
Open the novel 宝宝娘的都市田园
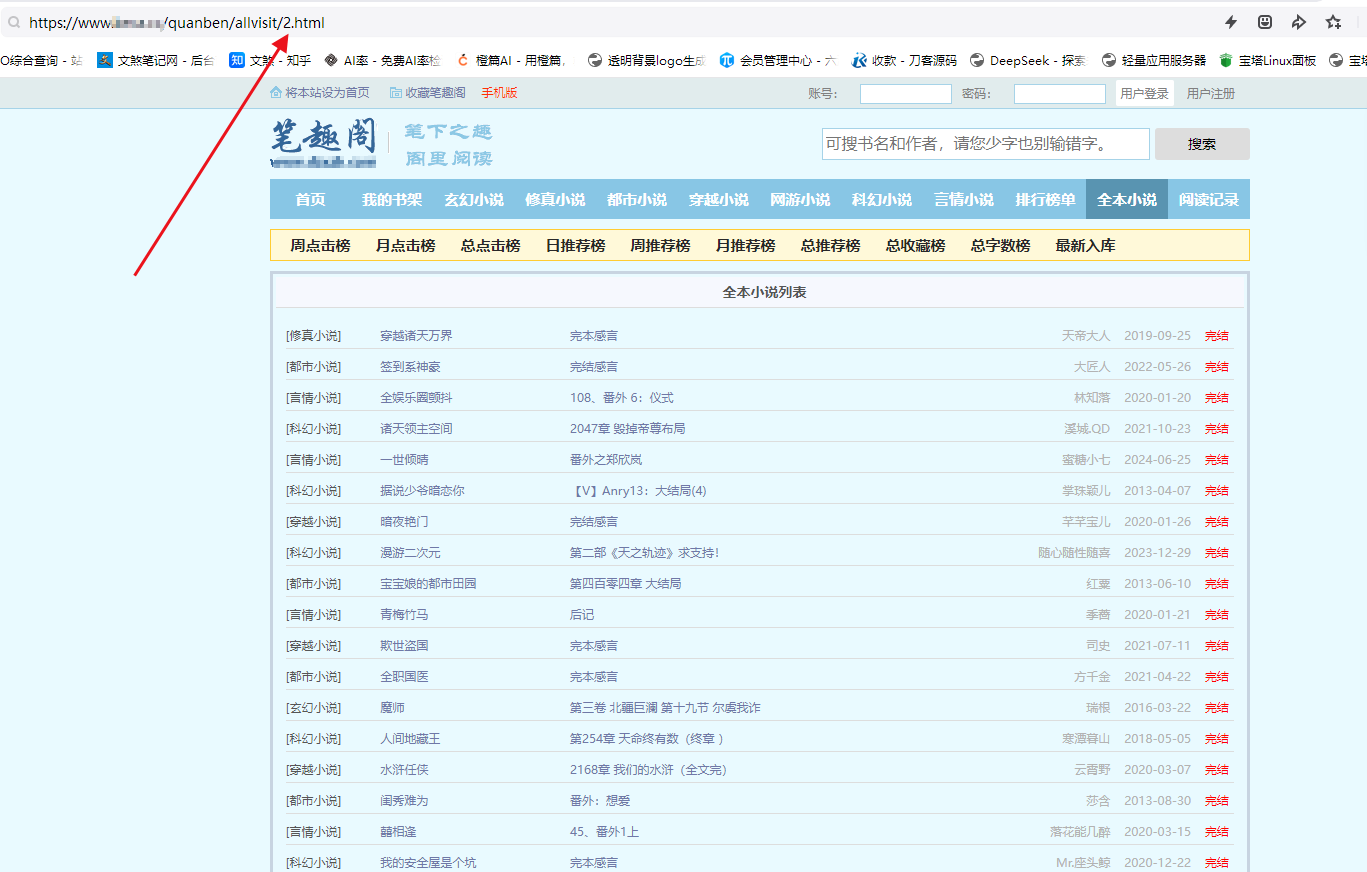pyautogui.click(x=428, y=584)
